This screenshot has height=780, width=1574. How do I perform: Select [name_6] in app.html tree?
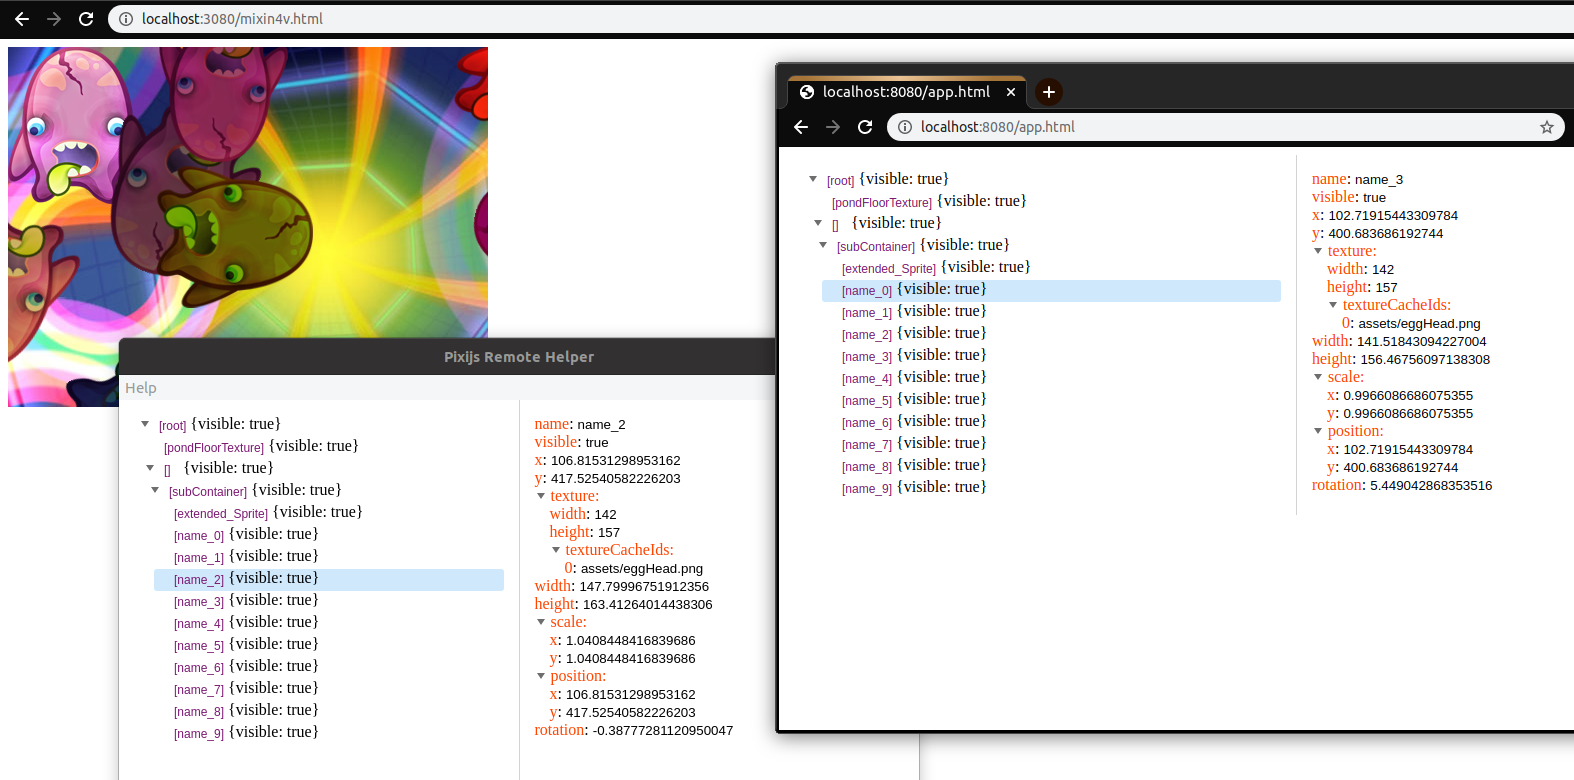867,422
